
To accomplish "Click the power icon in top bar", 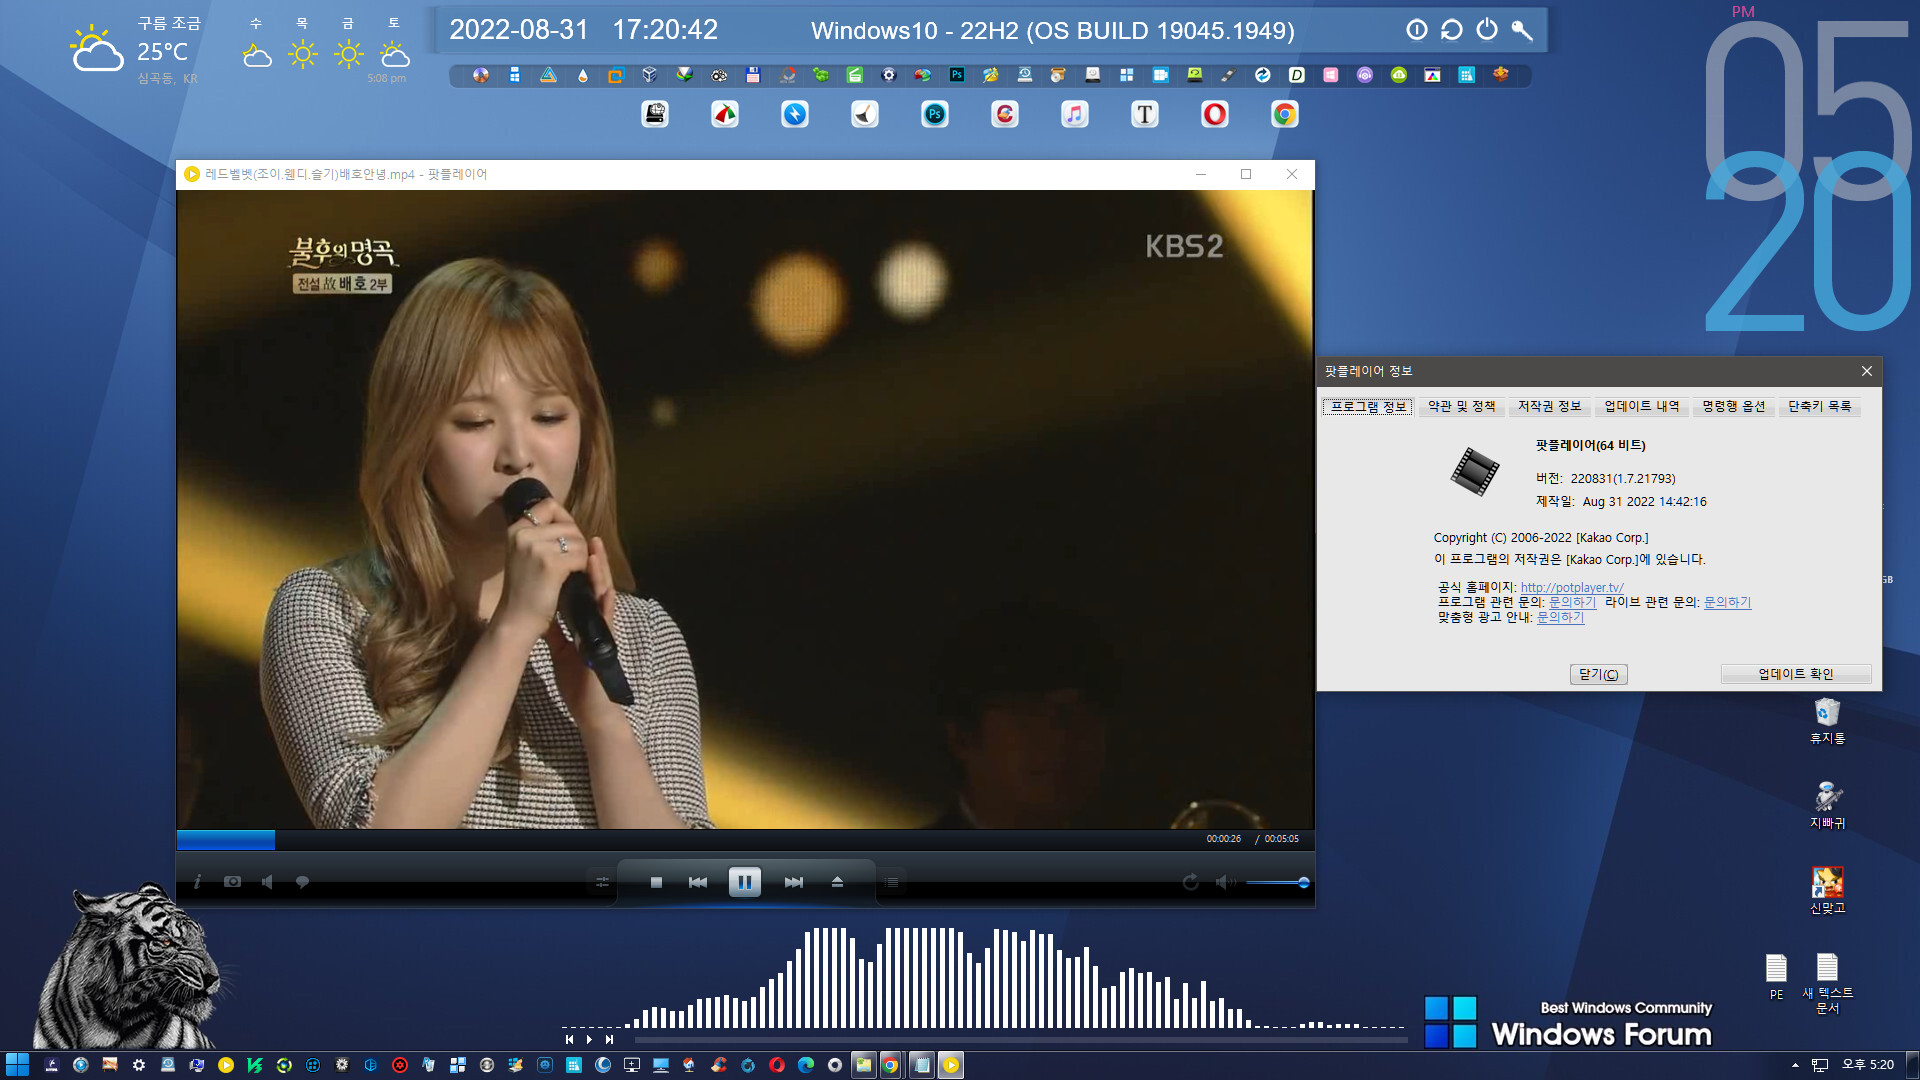I will 1487,30.
